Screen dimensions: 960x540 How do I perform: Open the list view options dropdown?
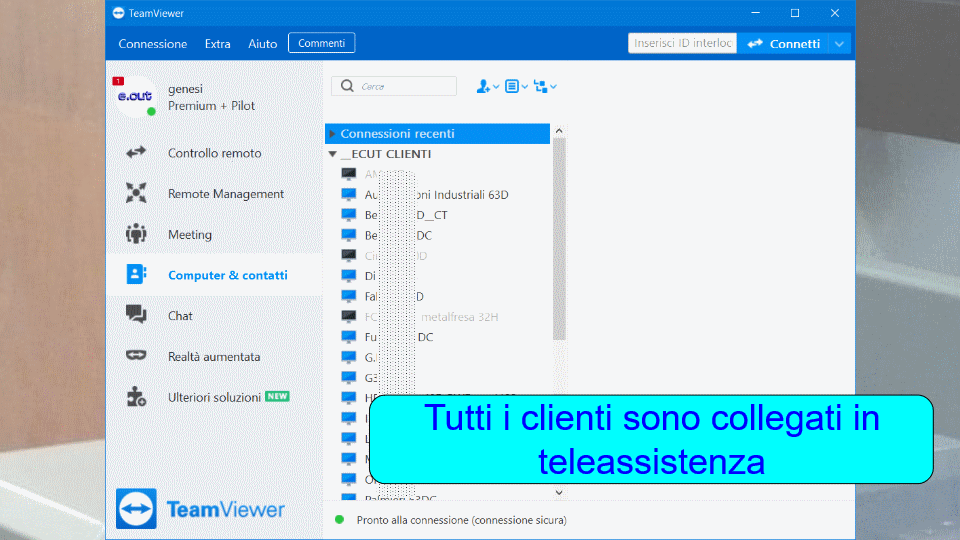(516, 86)
